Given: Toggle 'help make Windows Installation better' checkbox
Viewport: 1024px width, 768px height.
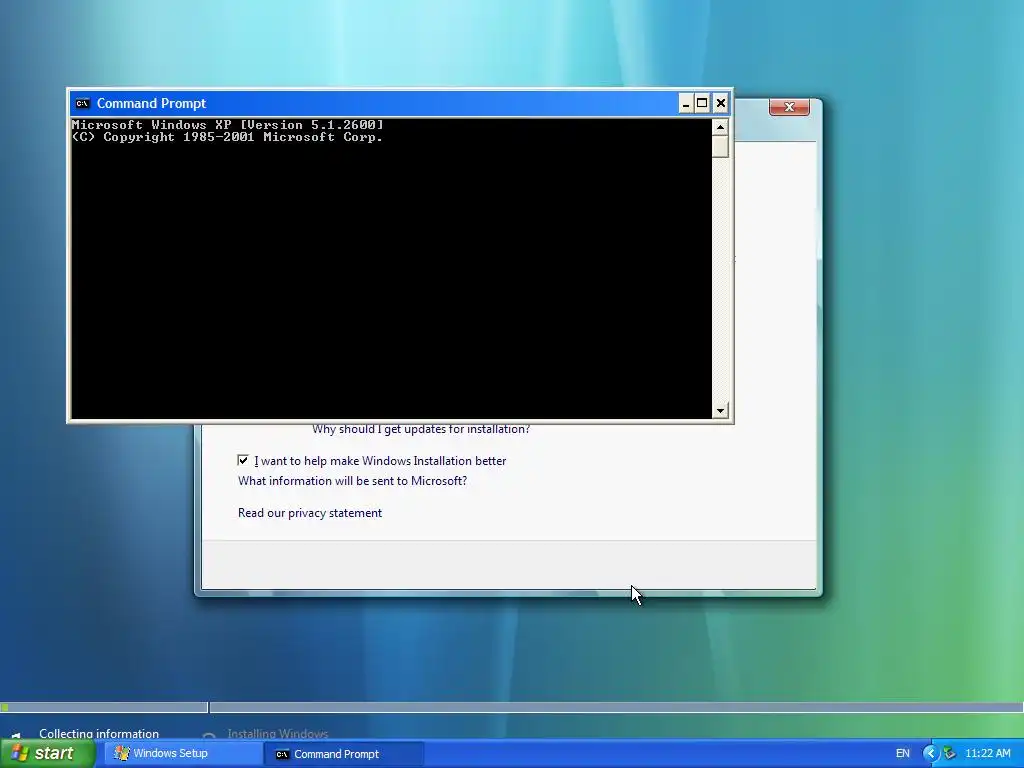Looking at the screenshot, I should (x=243, y=460).
